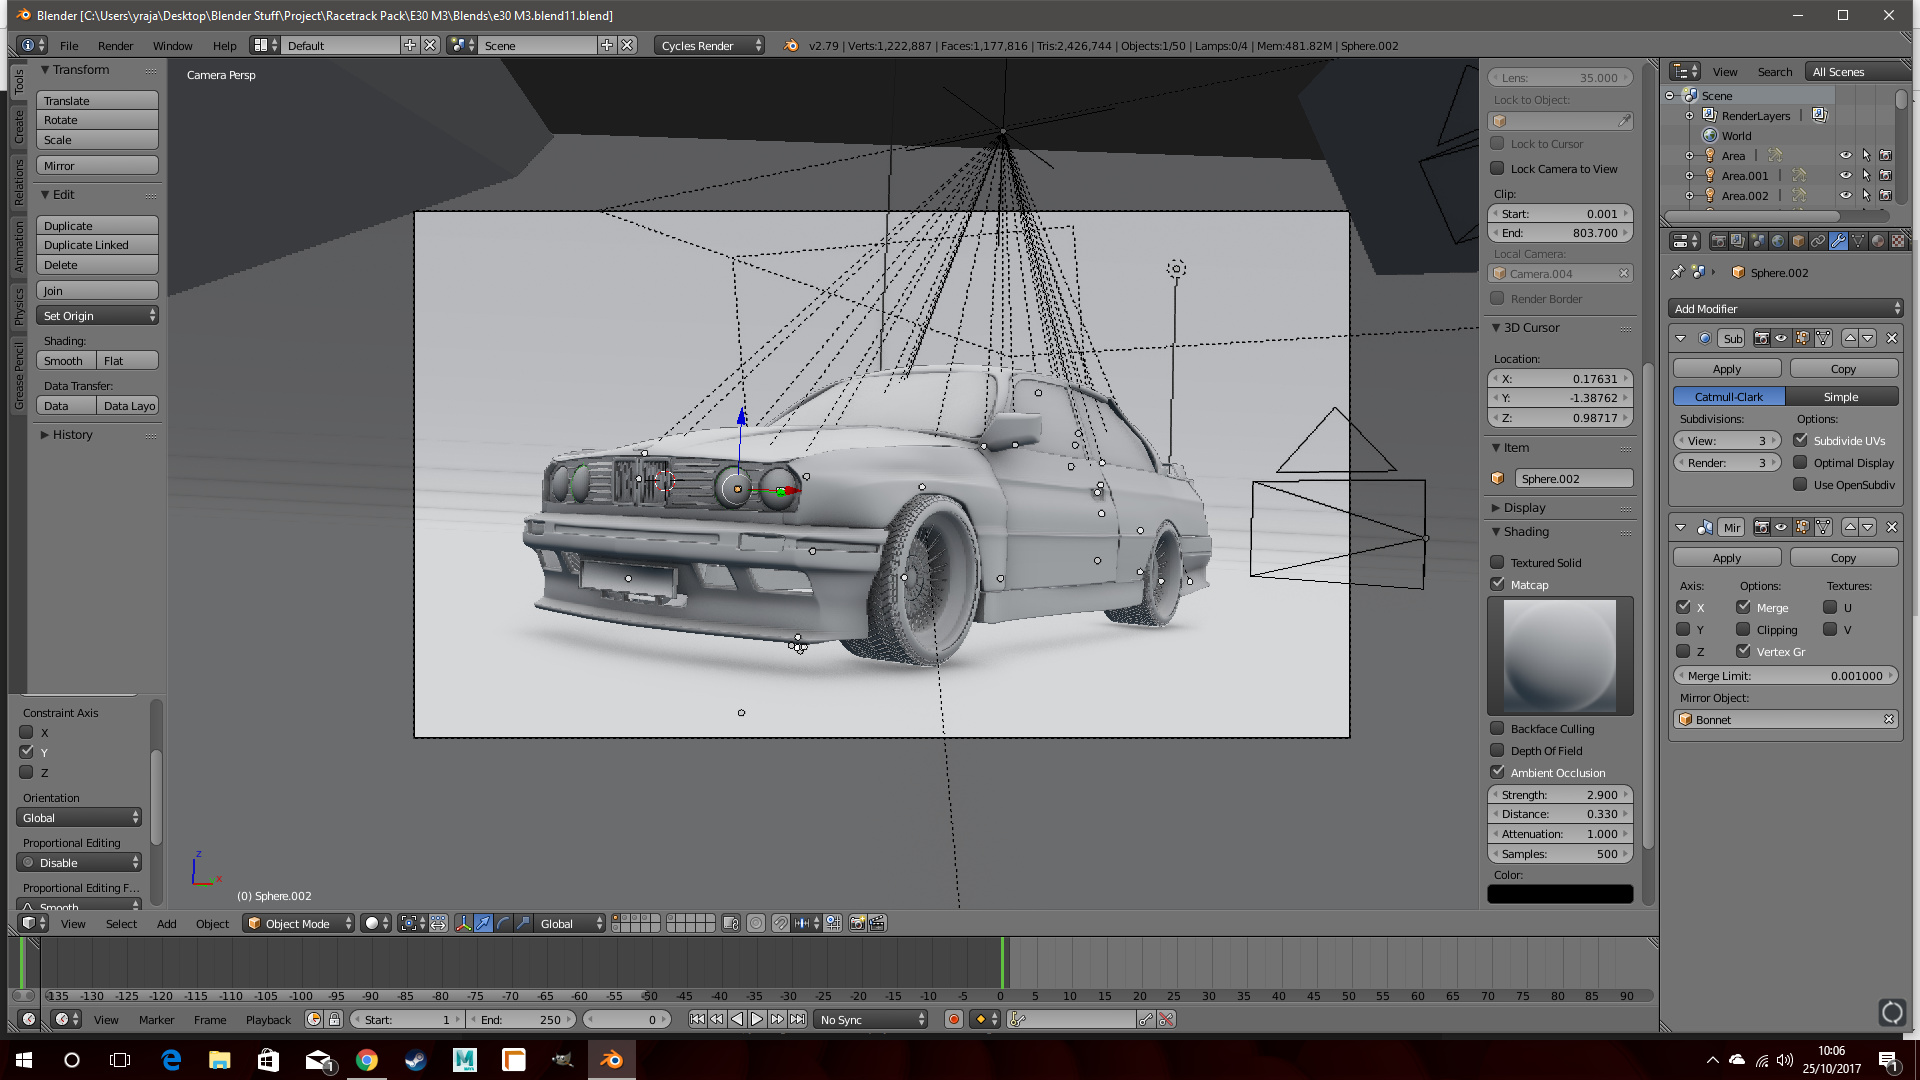Open Object Constraints tab (chain icon)
This screenshot has width=1920, height=1080.
click(x=1818, y=241)
